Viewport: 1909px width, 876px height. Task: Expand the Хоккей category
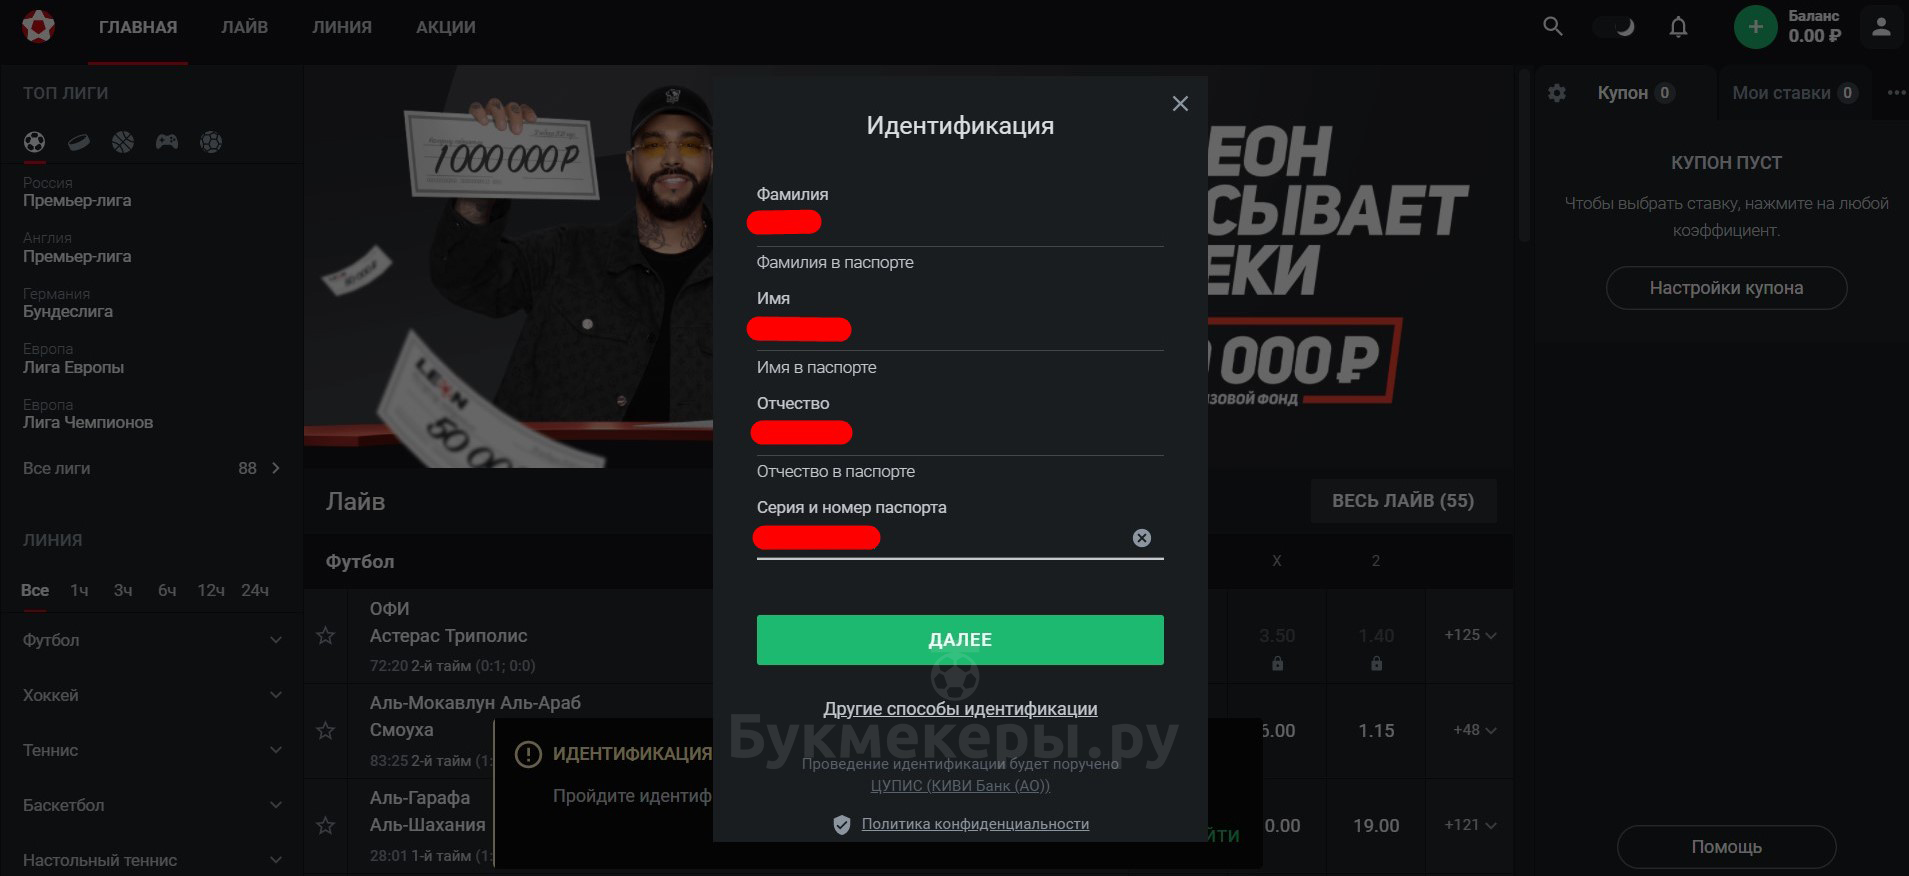point(150,695)
